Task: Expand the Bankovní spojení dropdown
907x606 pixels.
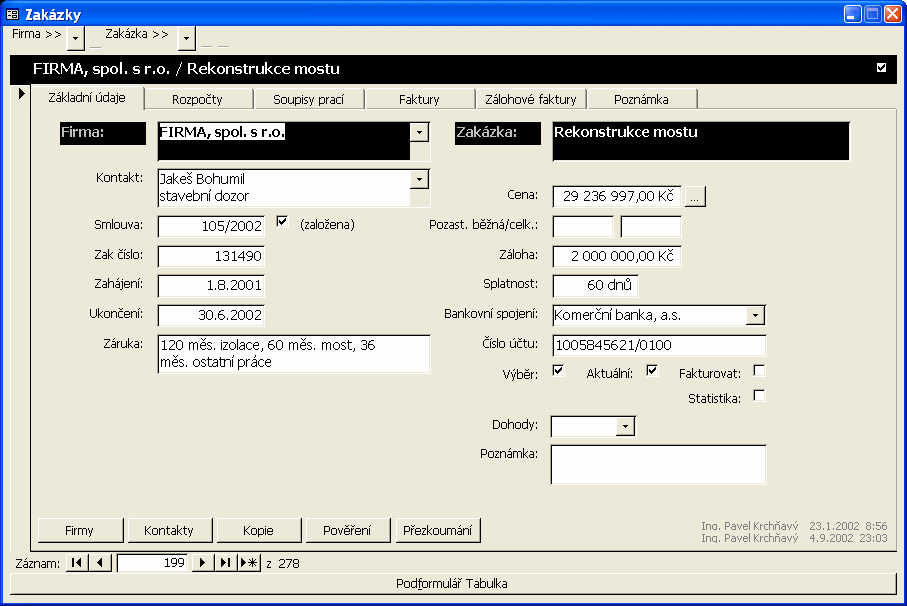Action: [x=756, y=316]
